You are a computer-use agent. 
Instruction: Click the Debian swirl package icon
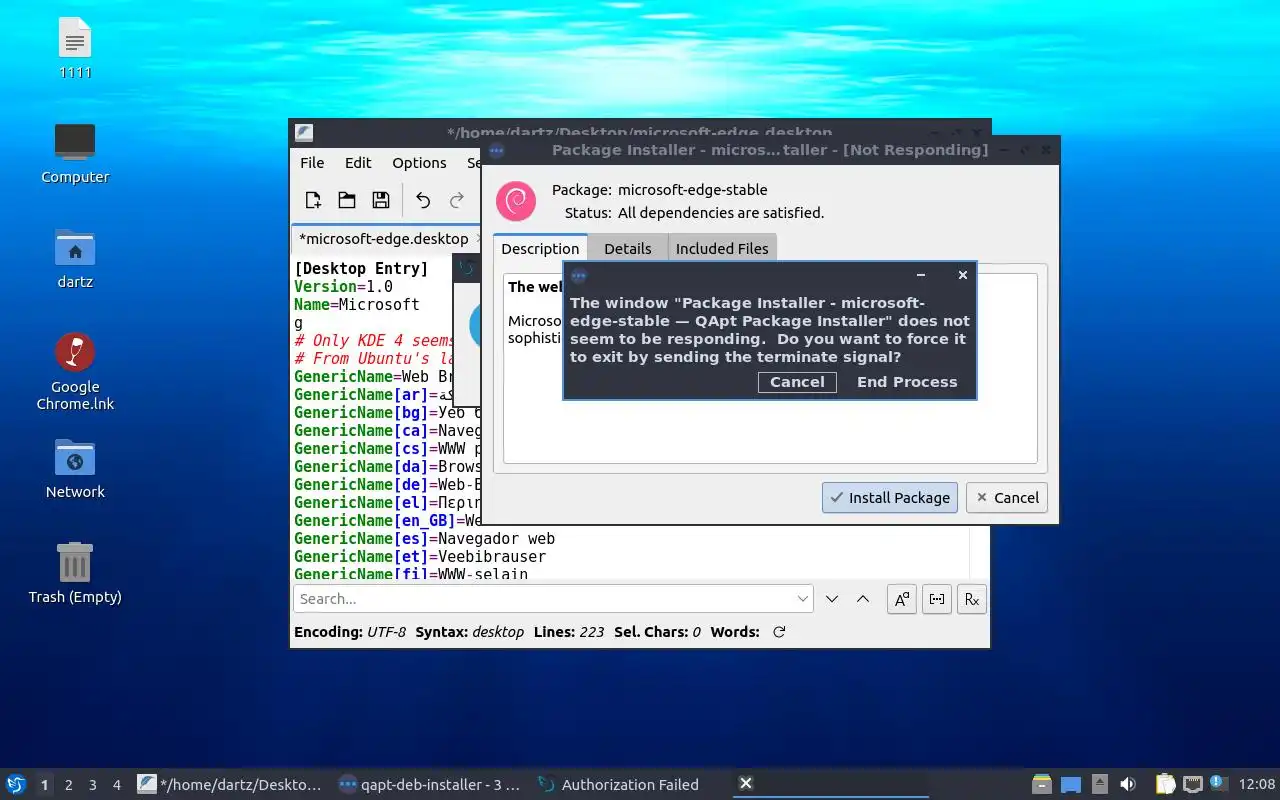[516, 201]
